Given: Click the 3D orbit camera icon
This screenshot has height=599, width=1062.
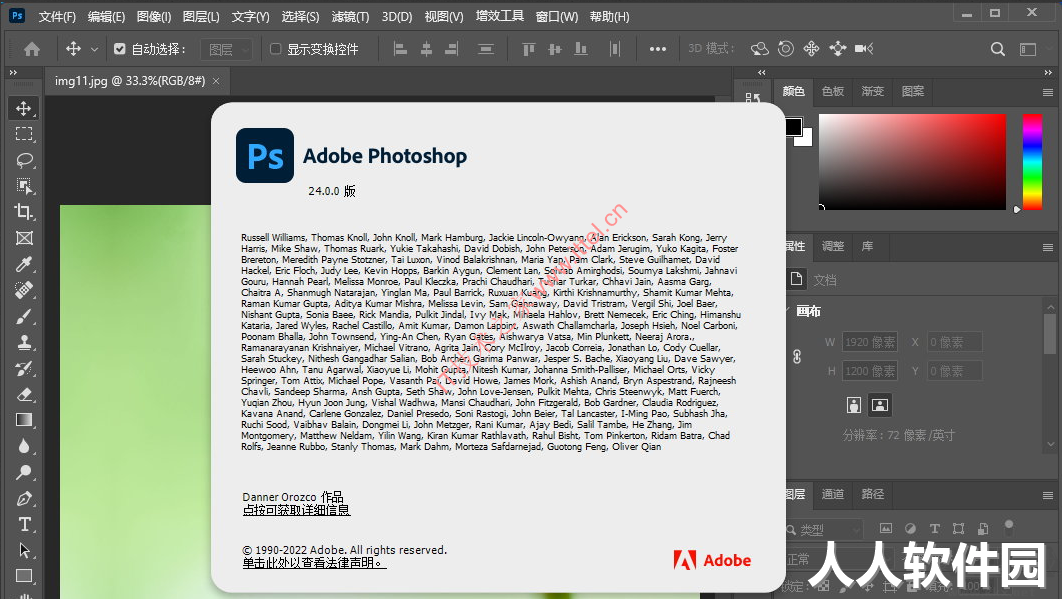Looking at the screenshot, I should pos(760,49).
